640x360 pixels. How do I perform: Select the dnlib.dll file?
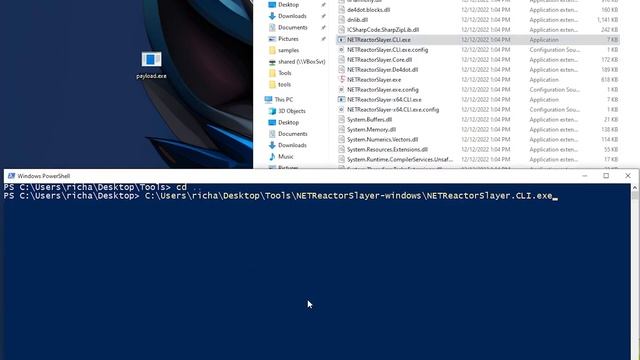coord(357,20)
